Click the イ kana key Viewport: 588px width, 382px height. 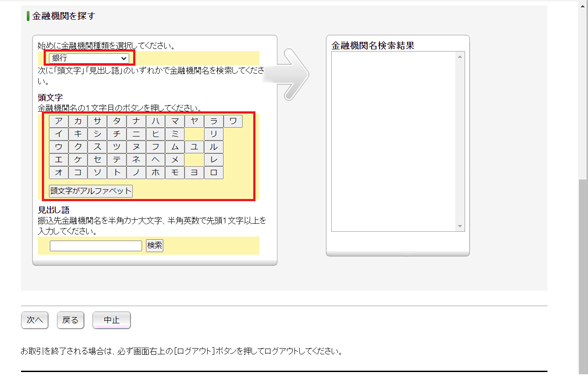click(58, 134)
